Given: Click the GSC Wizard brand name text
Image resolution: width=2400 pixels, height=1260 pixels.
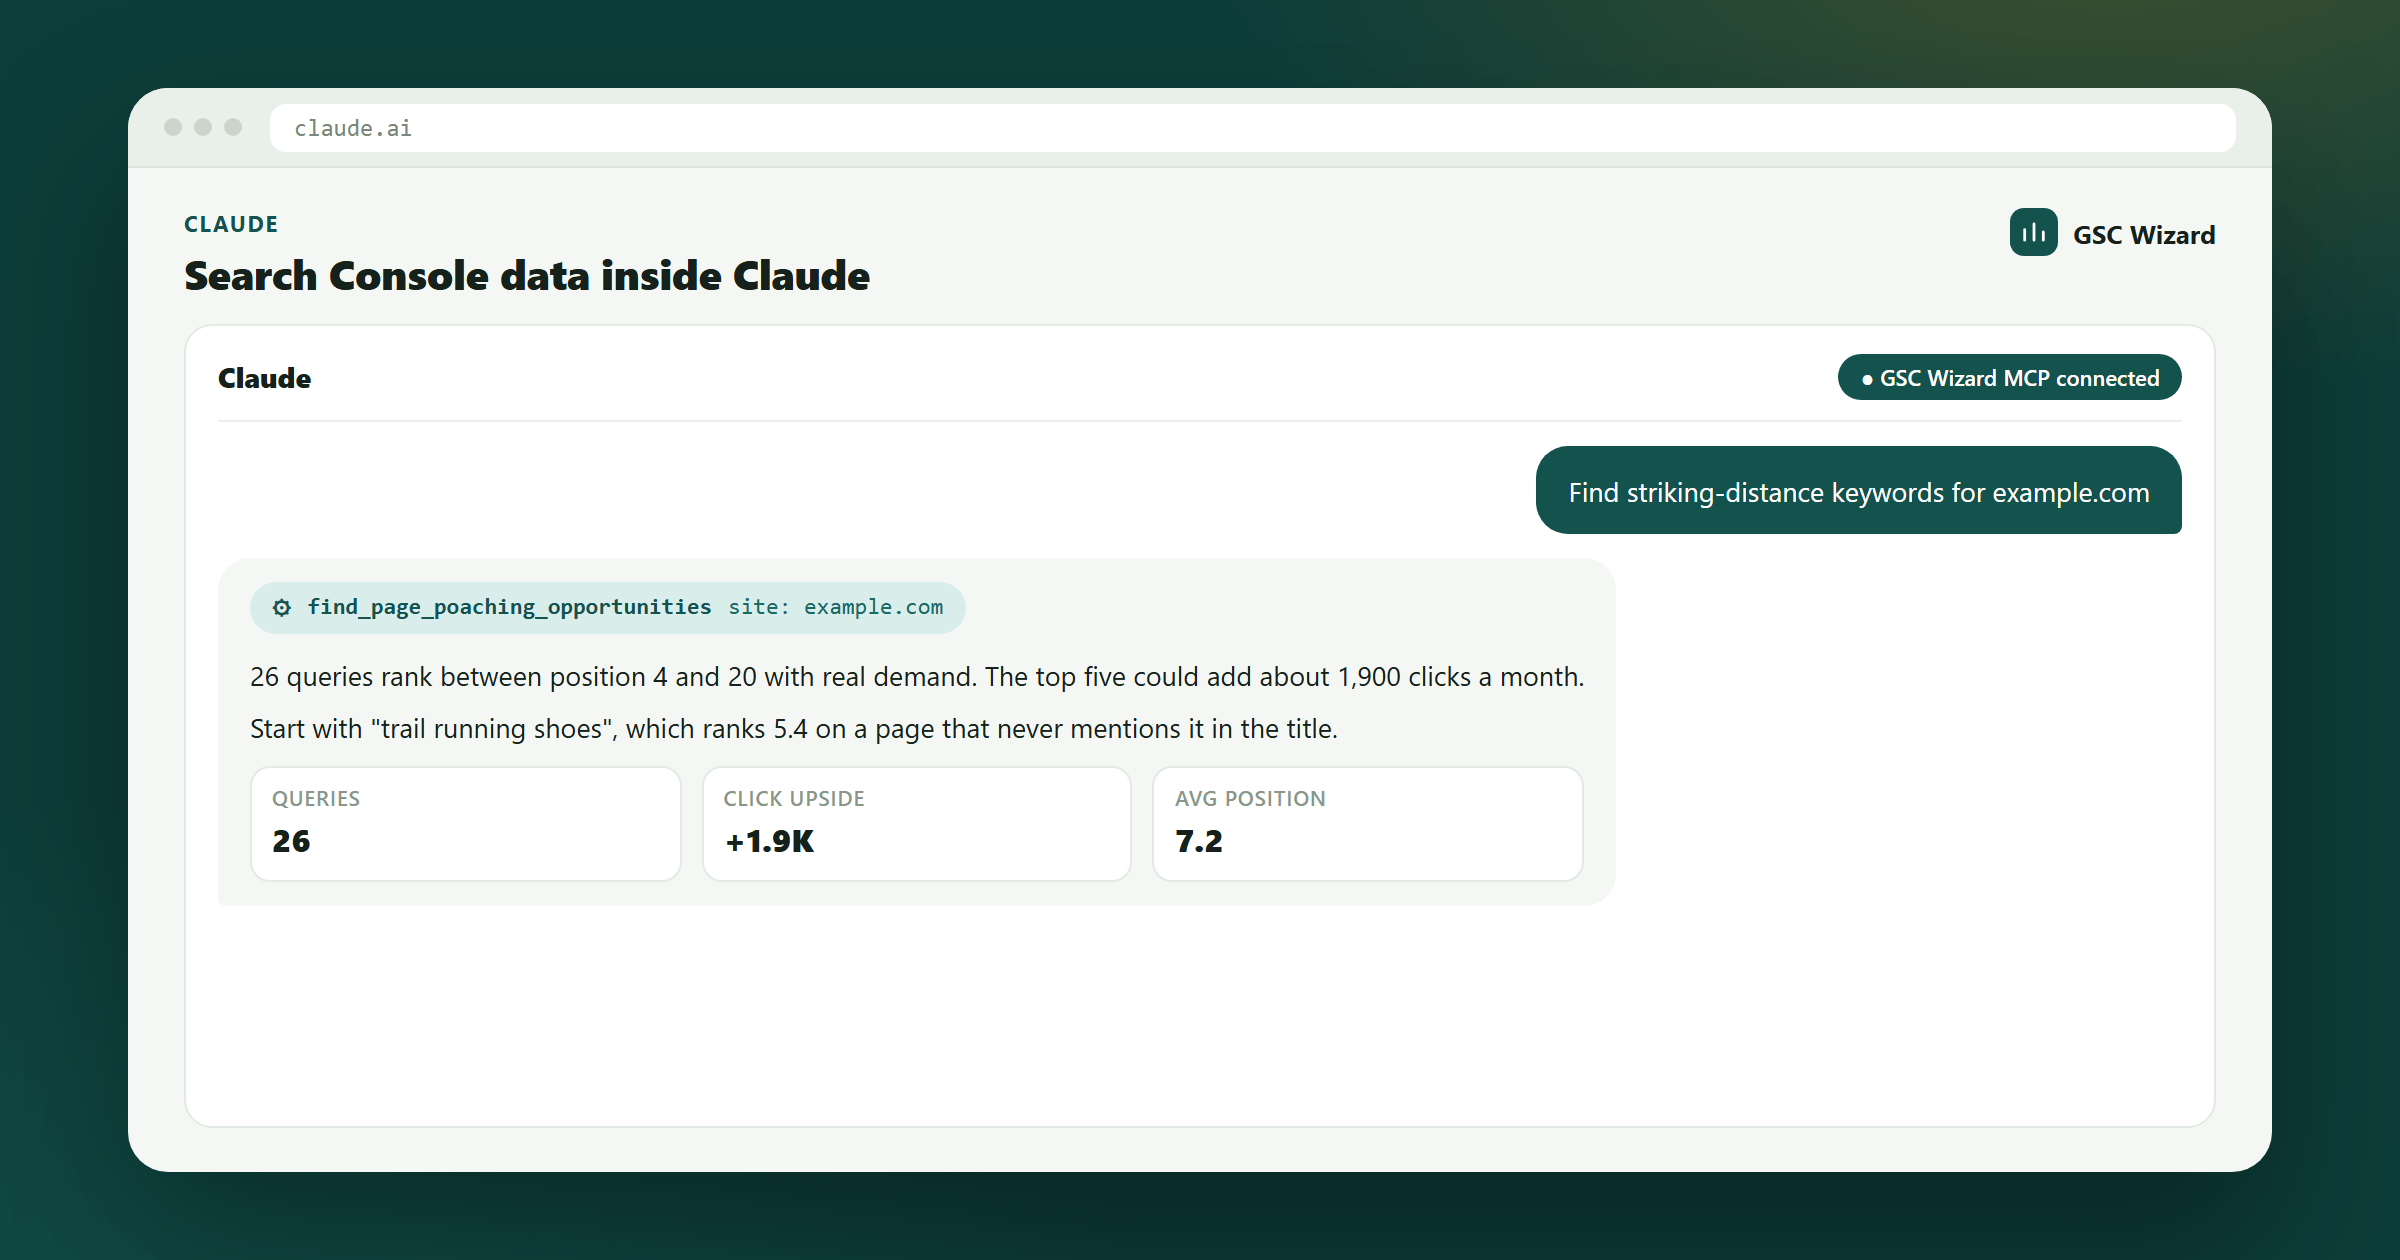Looking at the screenshot, I should tap(2144, 235).
